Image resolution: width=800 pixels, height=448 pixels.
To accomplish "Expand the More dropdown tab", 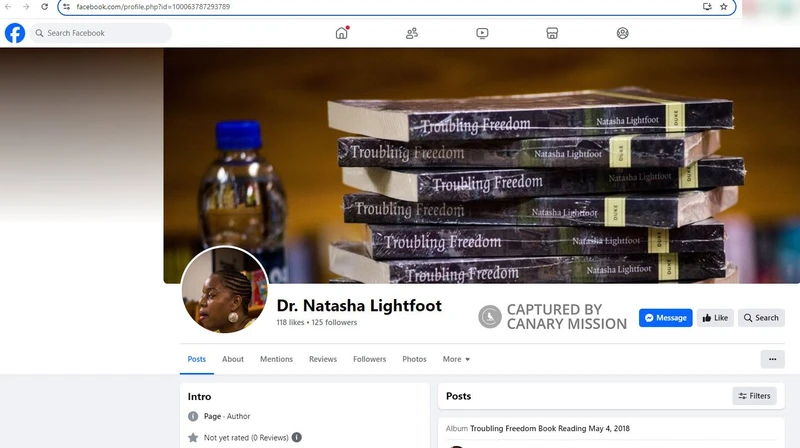I will [x=456, y=359].
